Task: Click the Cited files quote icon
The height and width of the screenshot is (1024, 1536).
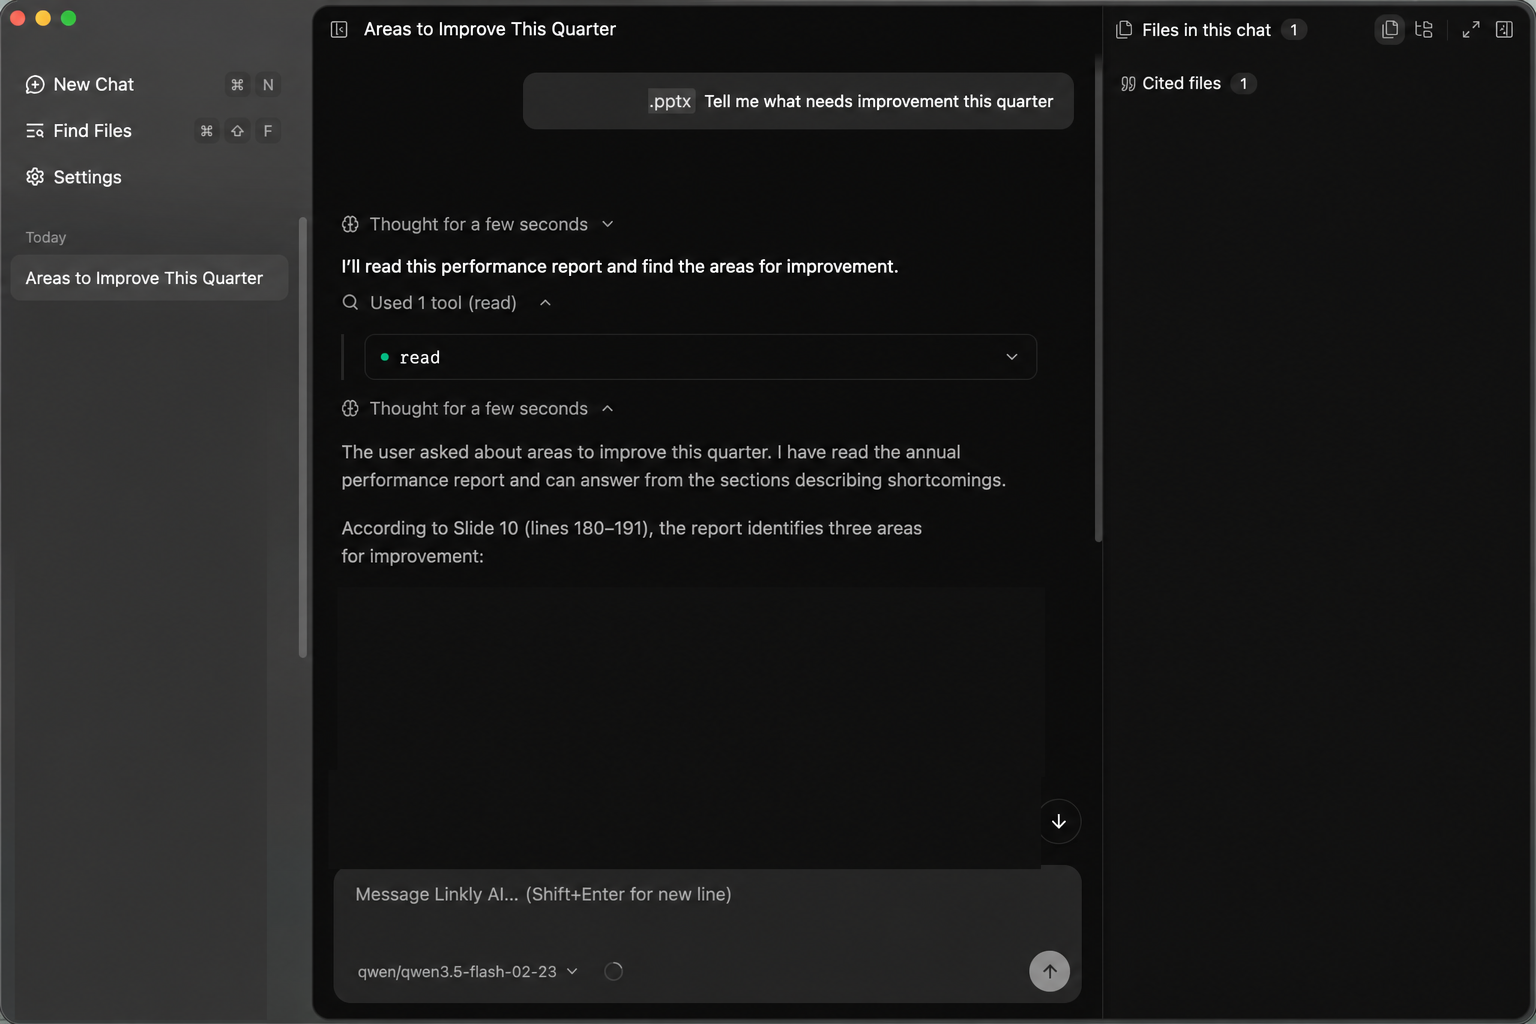Action: (x=1128, y=84)
